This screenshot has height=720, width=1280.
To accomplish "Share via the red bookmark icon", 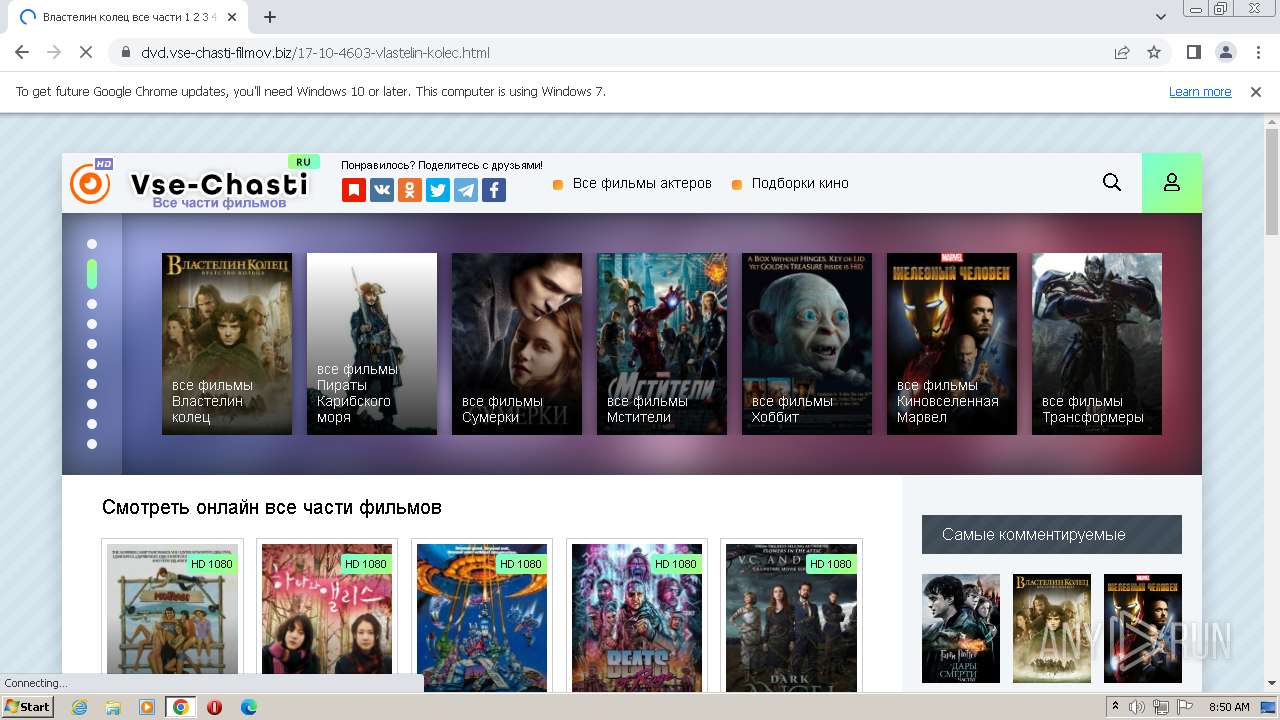I will tap(354, 190).
